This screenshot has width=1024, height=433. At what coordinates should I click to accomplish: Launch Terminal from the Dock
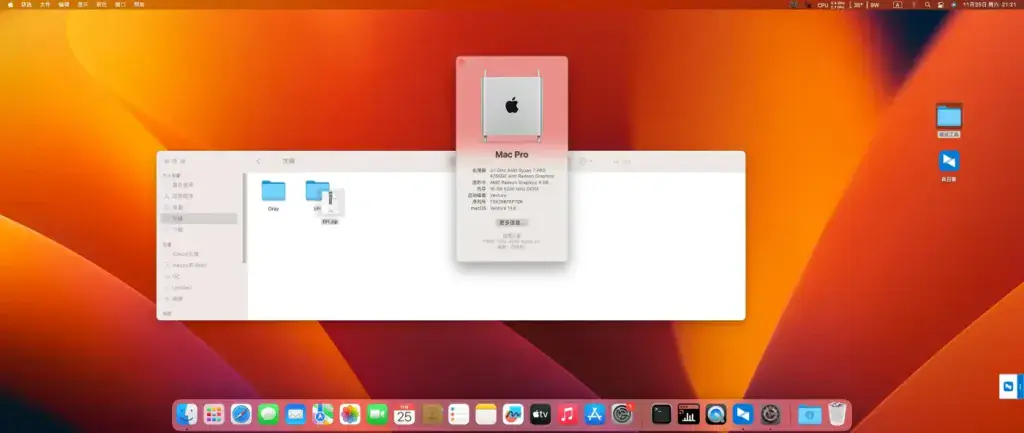662,414
